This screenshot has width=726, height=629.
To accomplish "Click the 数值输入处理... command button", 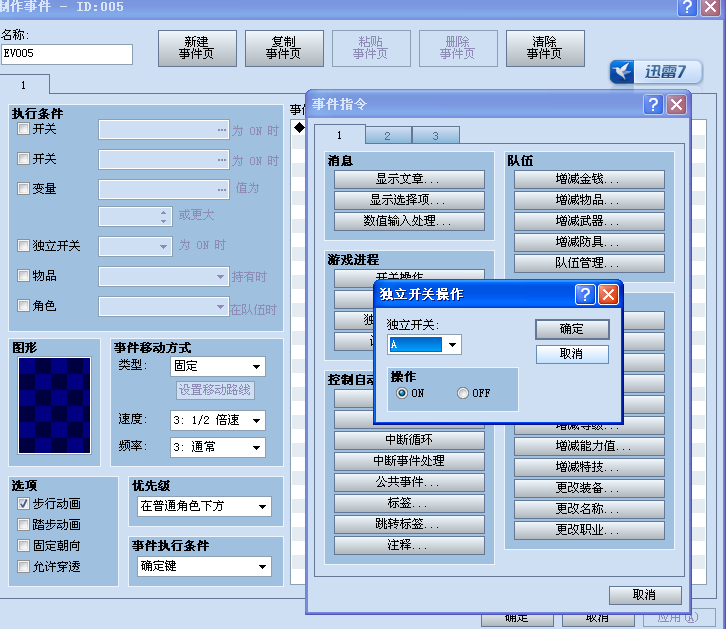I will pos(409,221).
